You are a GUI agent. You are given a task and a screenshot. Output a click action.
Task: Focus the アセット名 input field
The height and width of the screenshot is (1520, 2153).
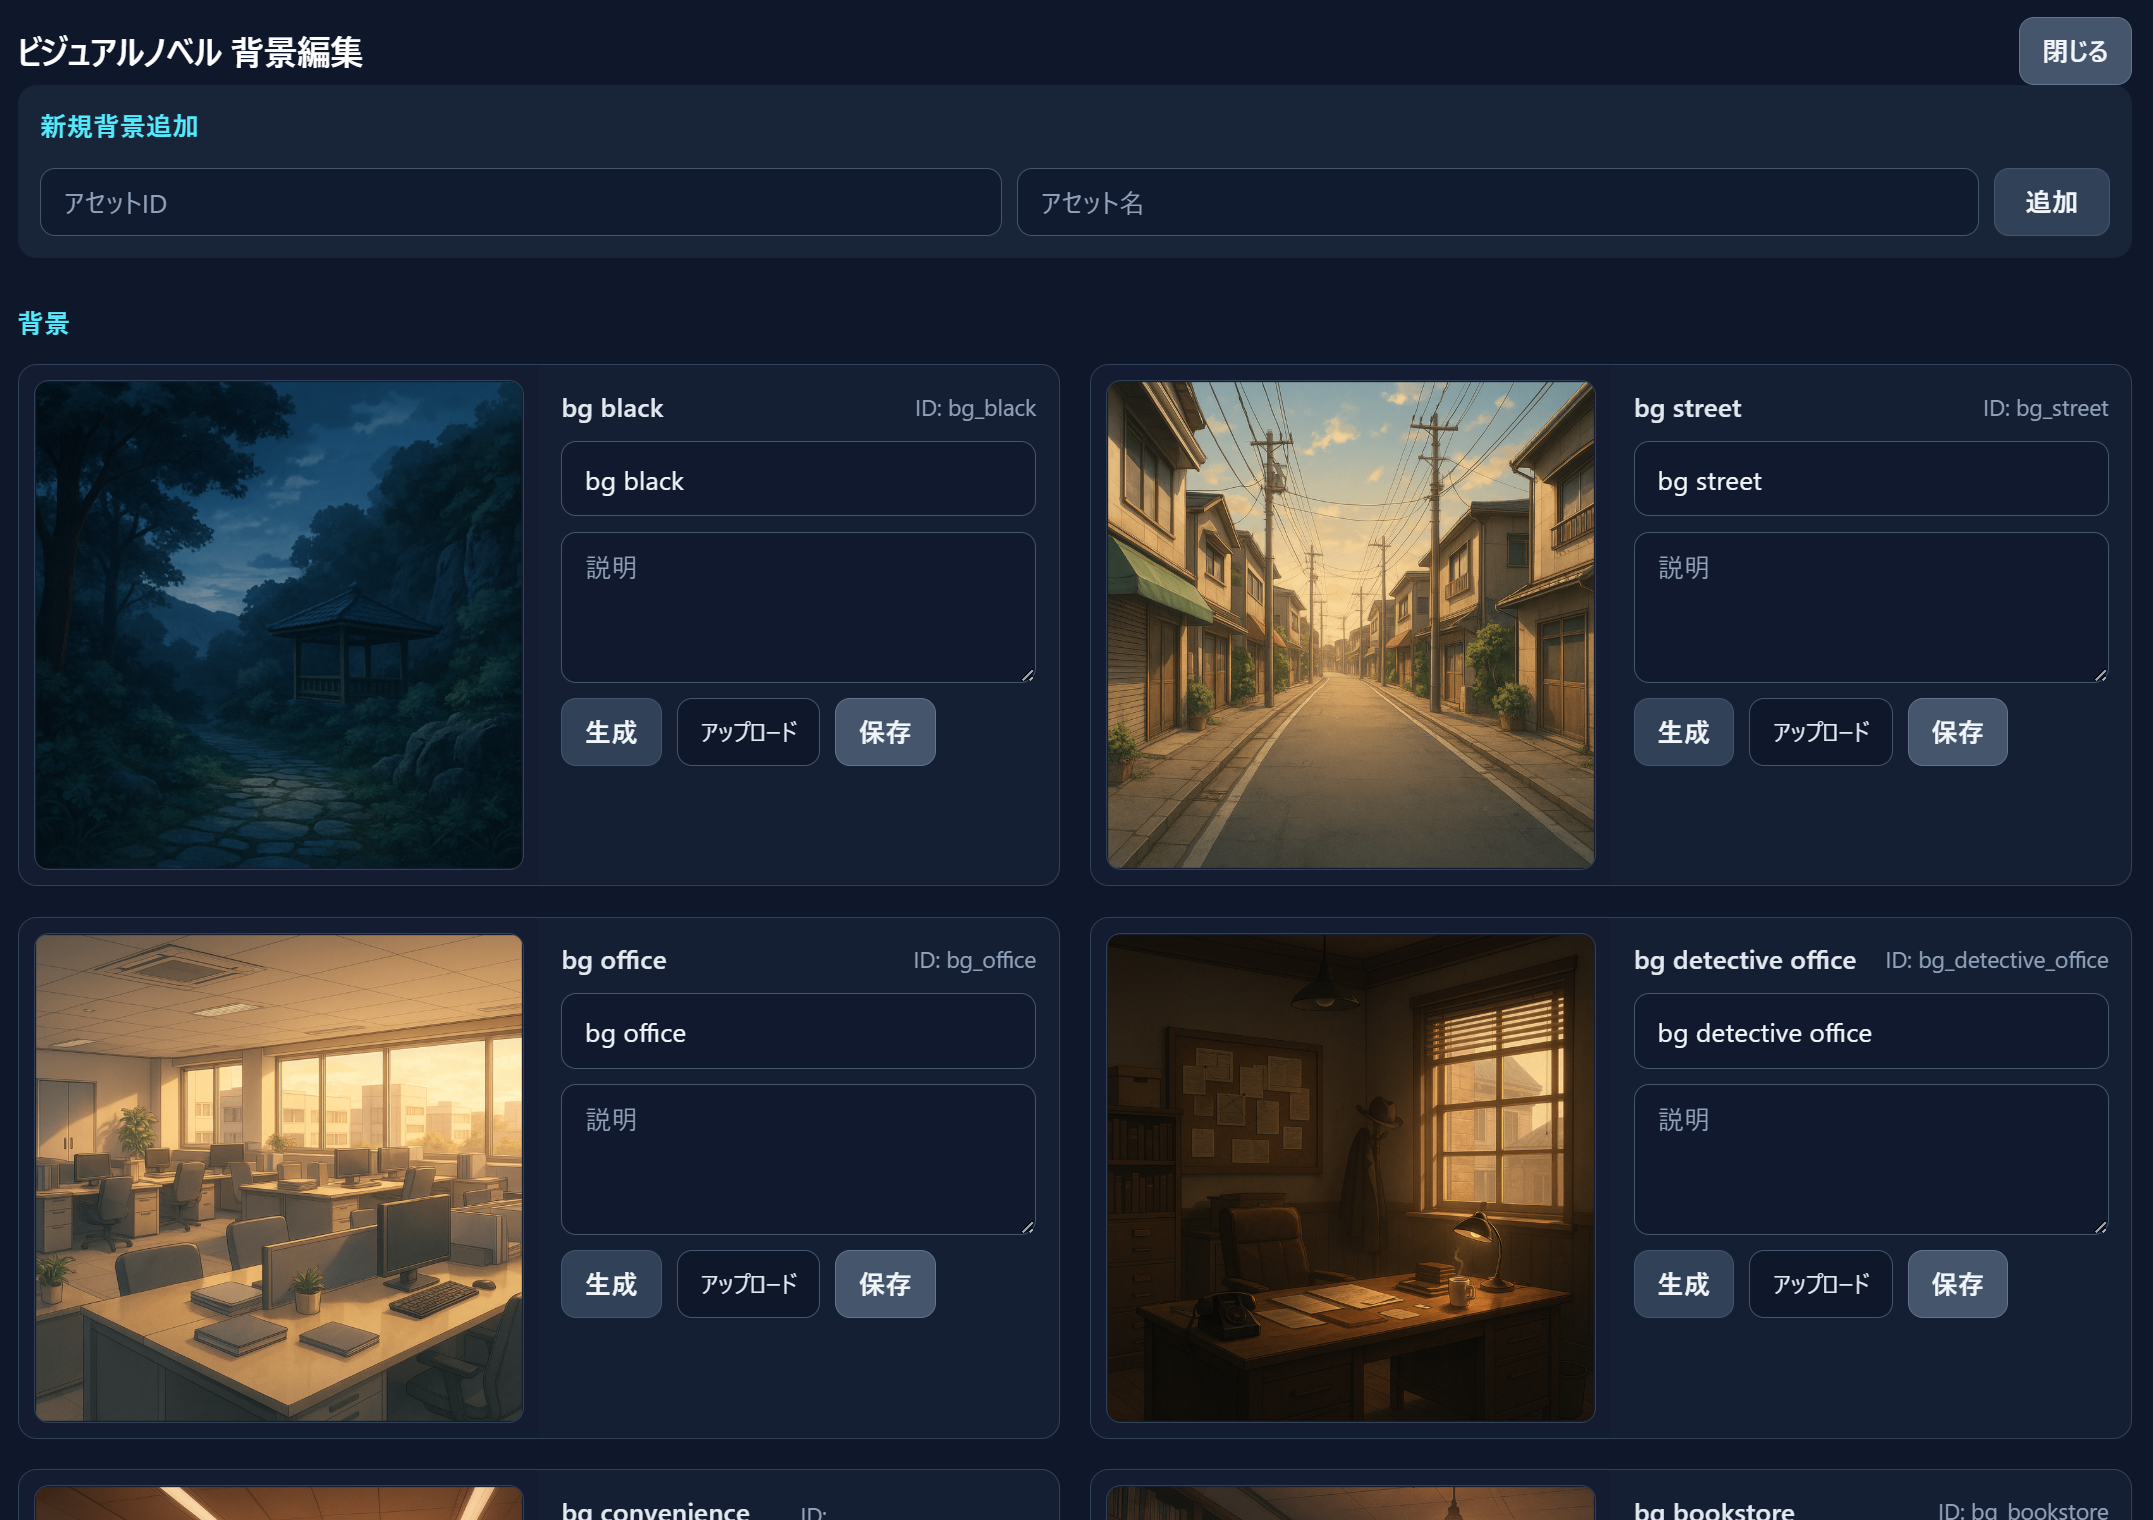click(1497, 202)
